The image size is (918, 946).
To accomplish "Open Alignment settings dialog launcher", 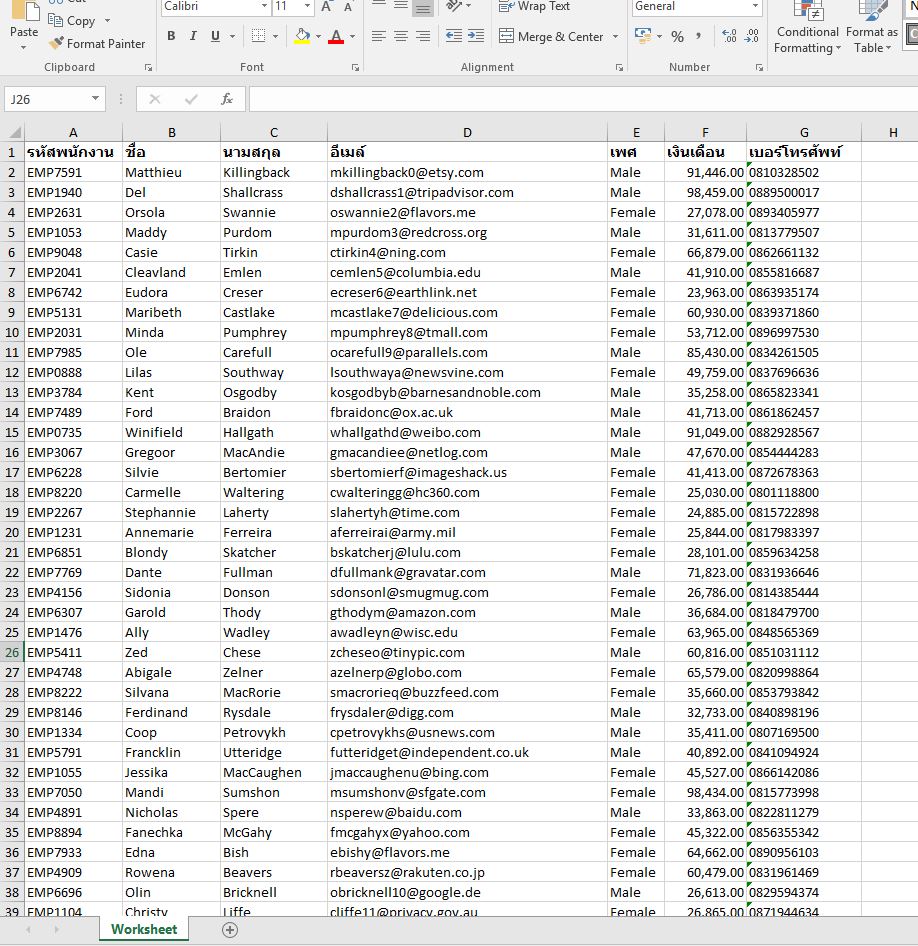I will [619, 68].
